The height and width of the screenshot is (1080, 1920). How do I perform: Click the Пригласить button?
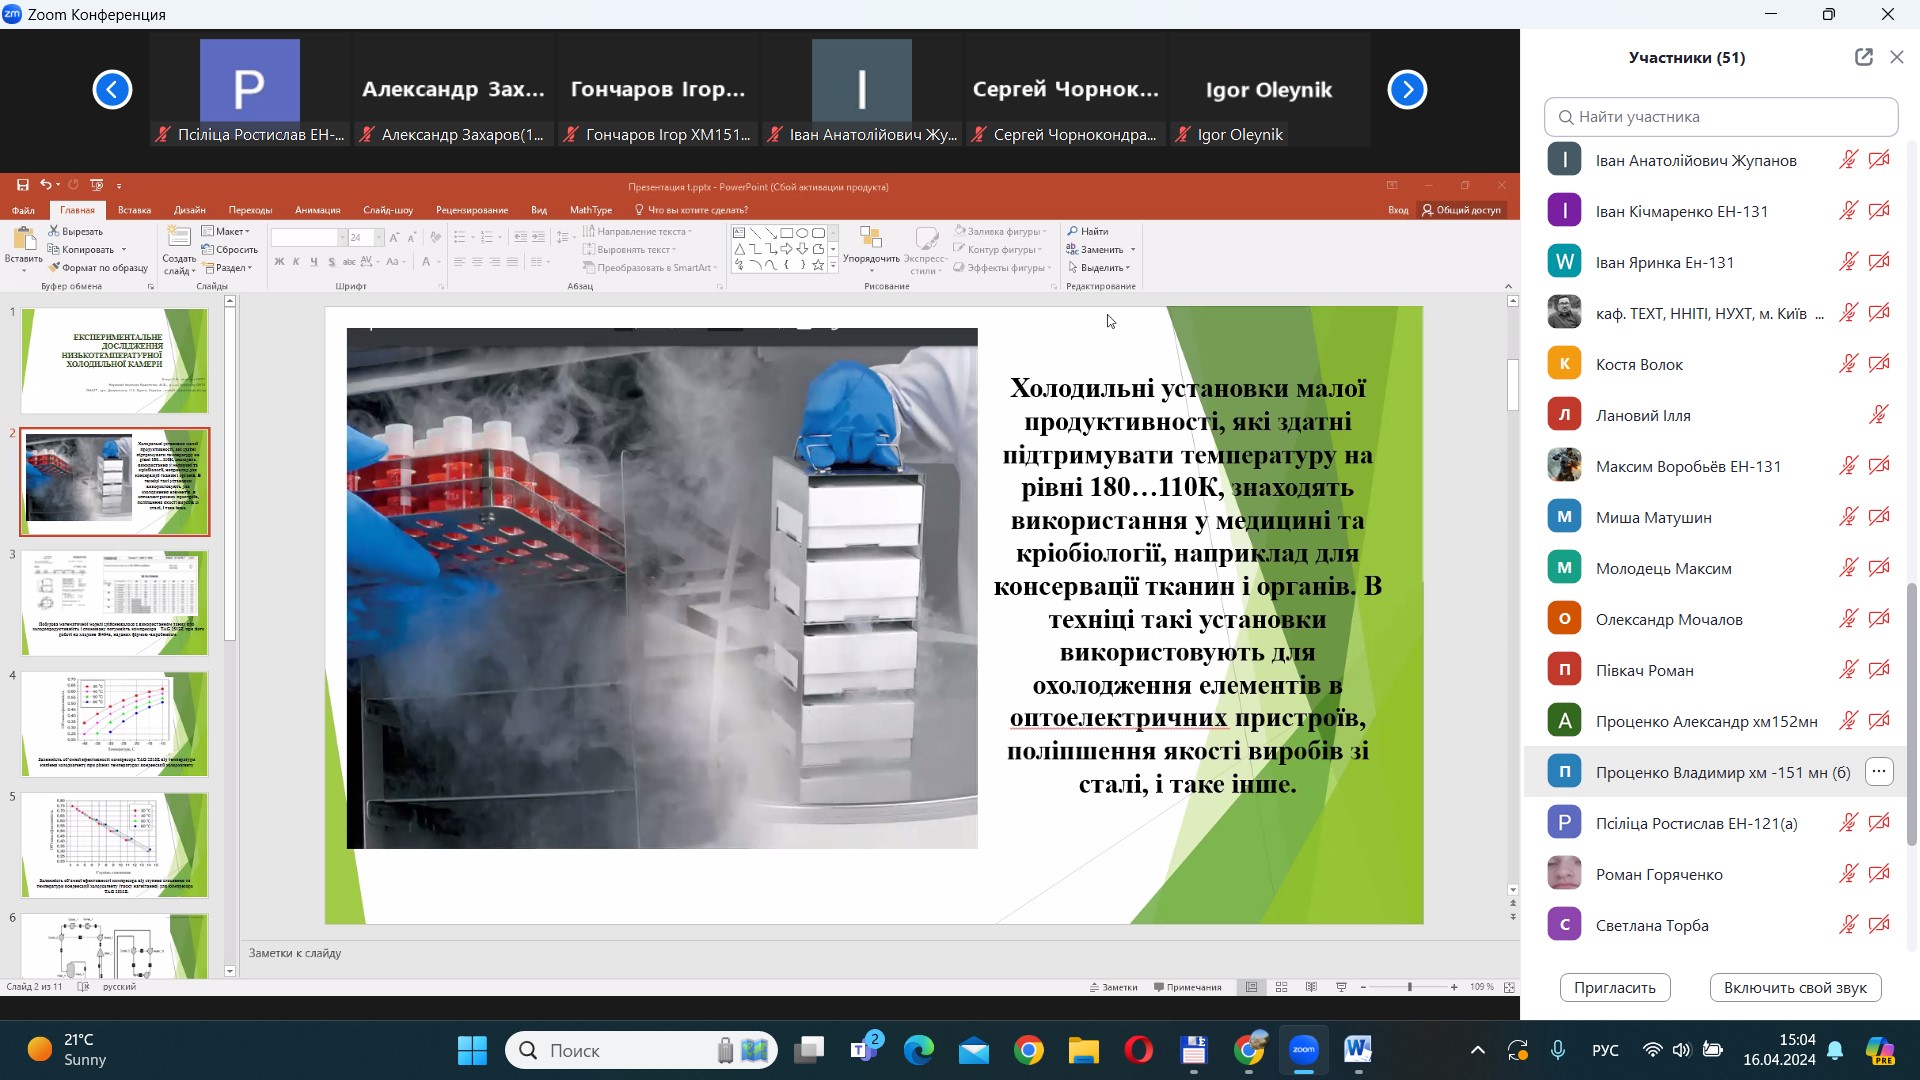(1615, 987)
